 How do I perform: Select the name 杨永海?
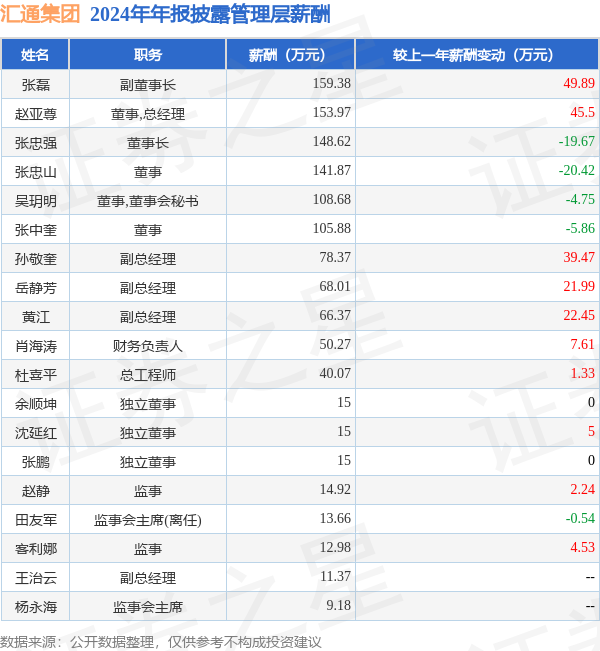(36, 607)
